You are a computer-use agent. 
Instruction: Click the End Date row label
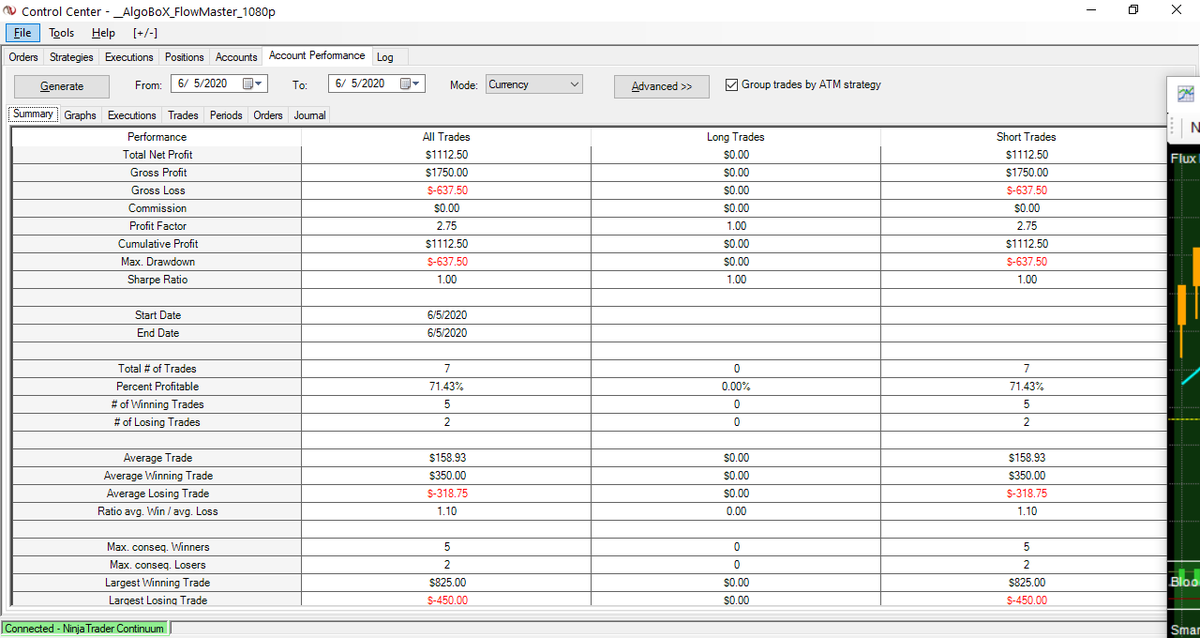158,333
